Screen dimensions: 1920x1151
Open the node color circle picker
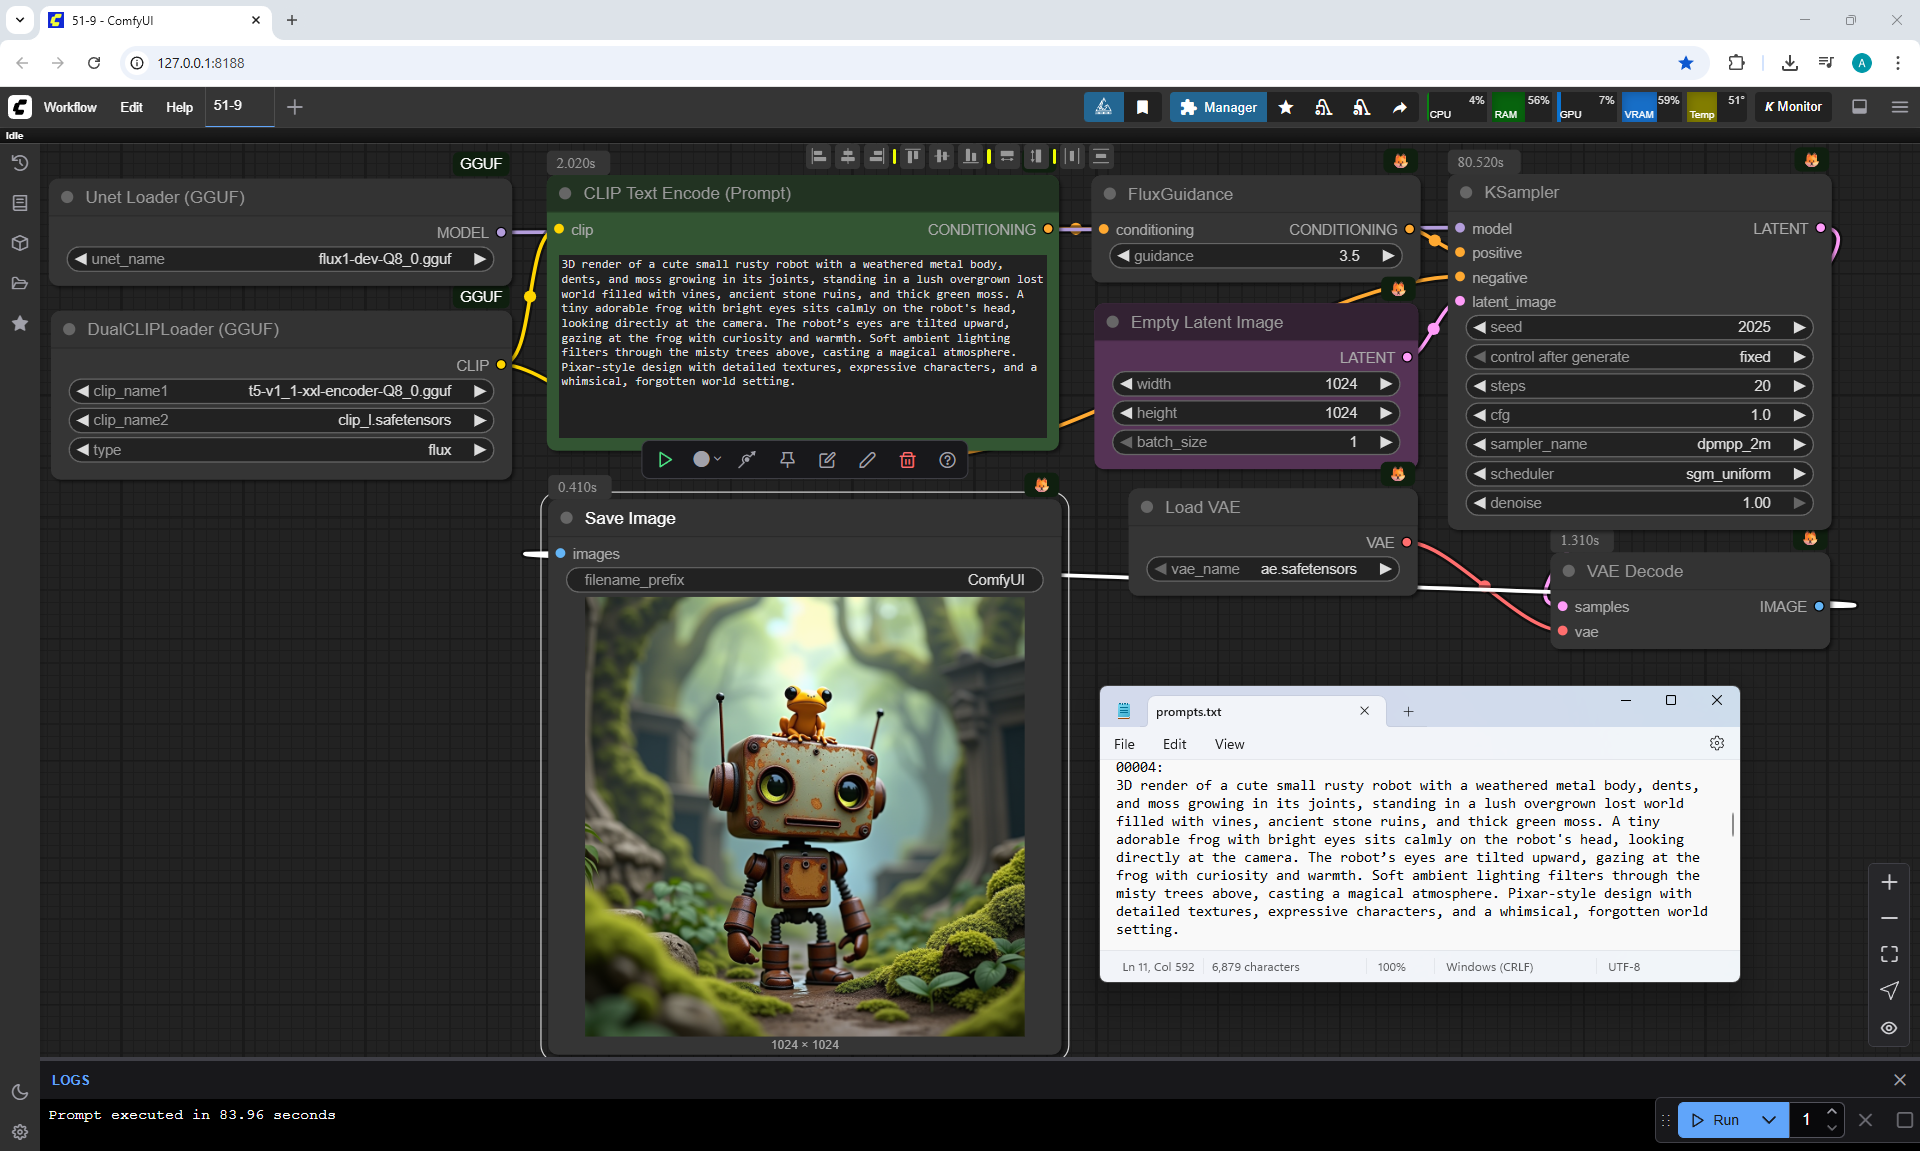click(702, 460)
